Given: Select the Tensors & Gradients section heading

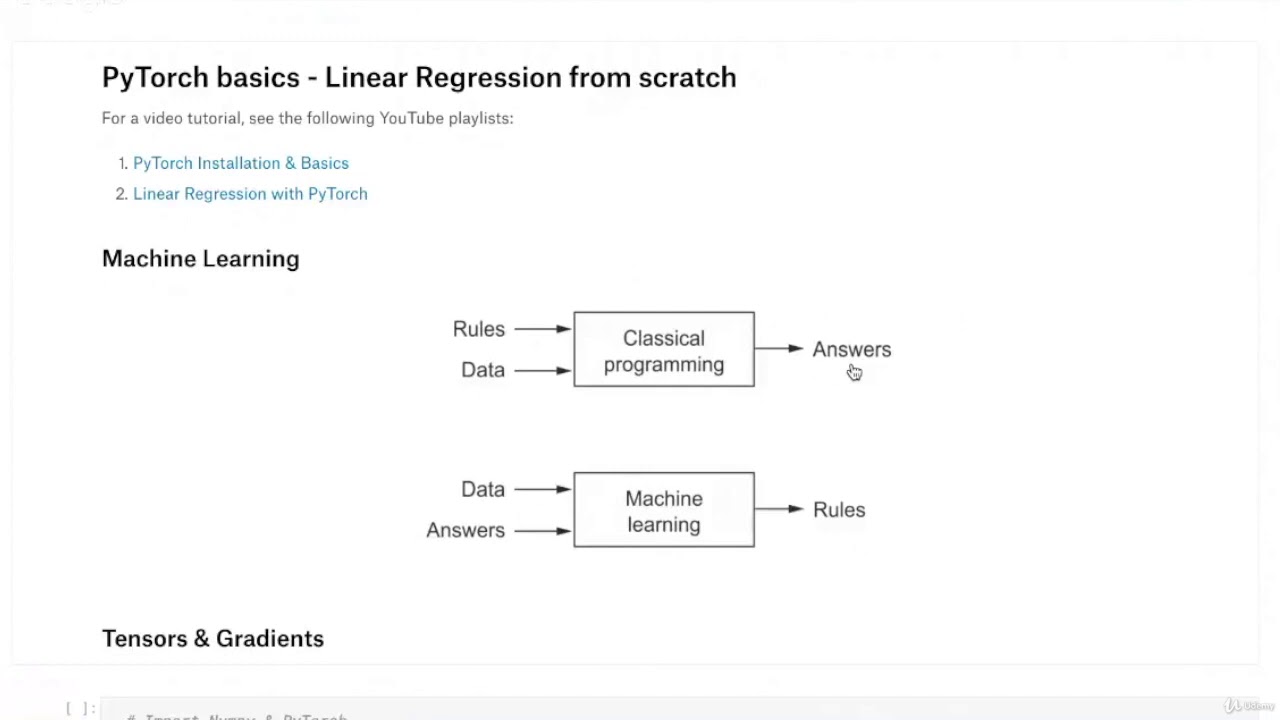Looking at the screenshot, I should click(x=213, y=638).
